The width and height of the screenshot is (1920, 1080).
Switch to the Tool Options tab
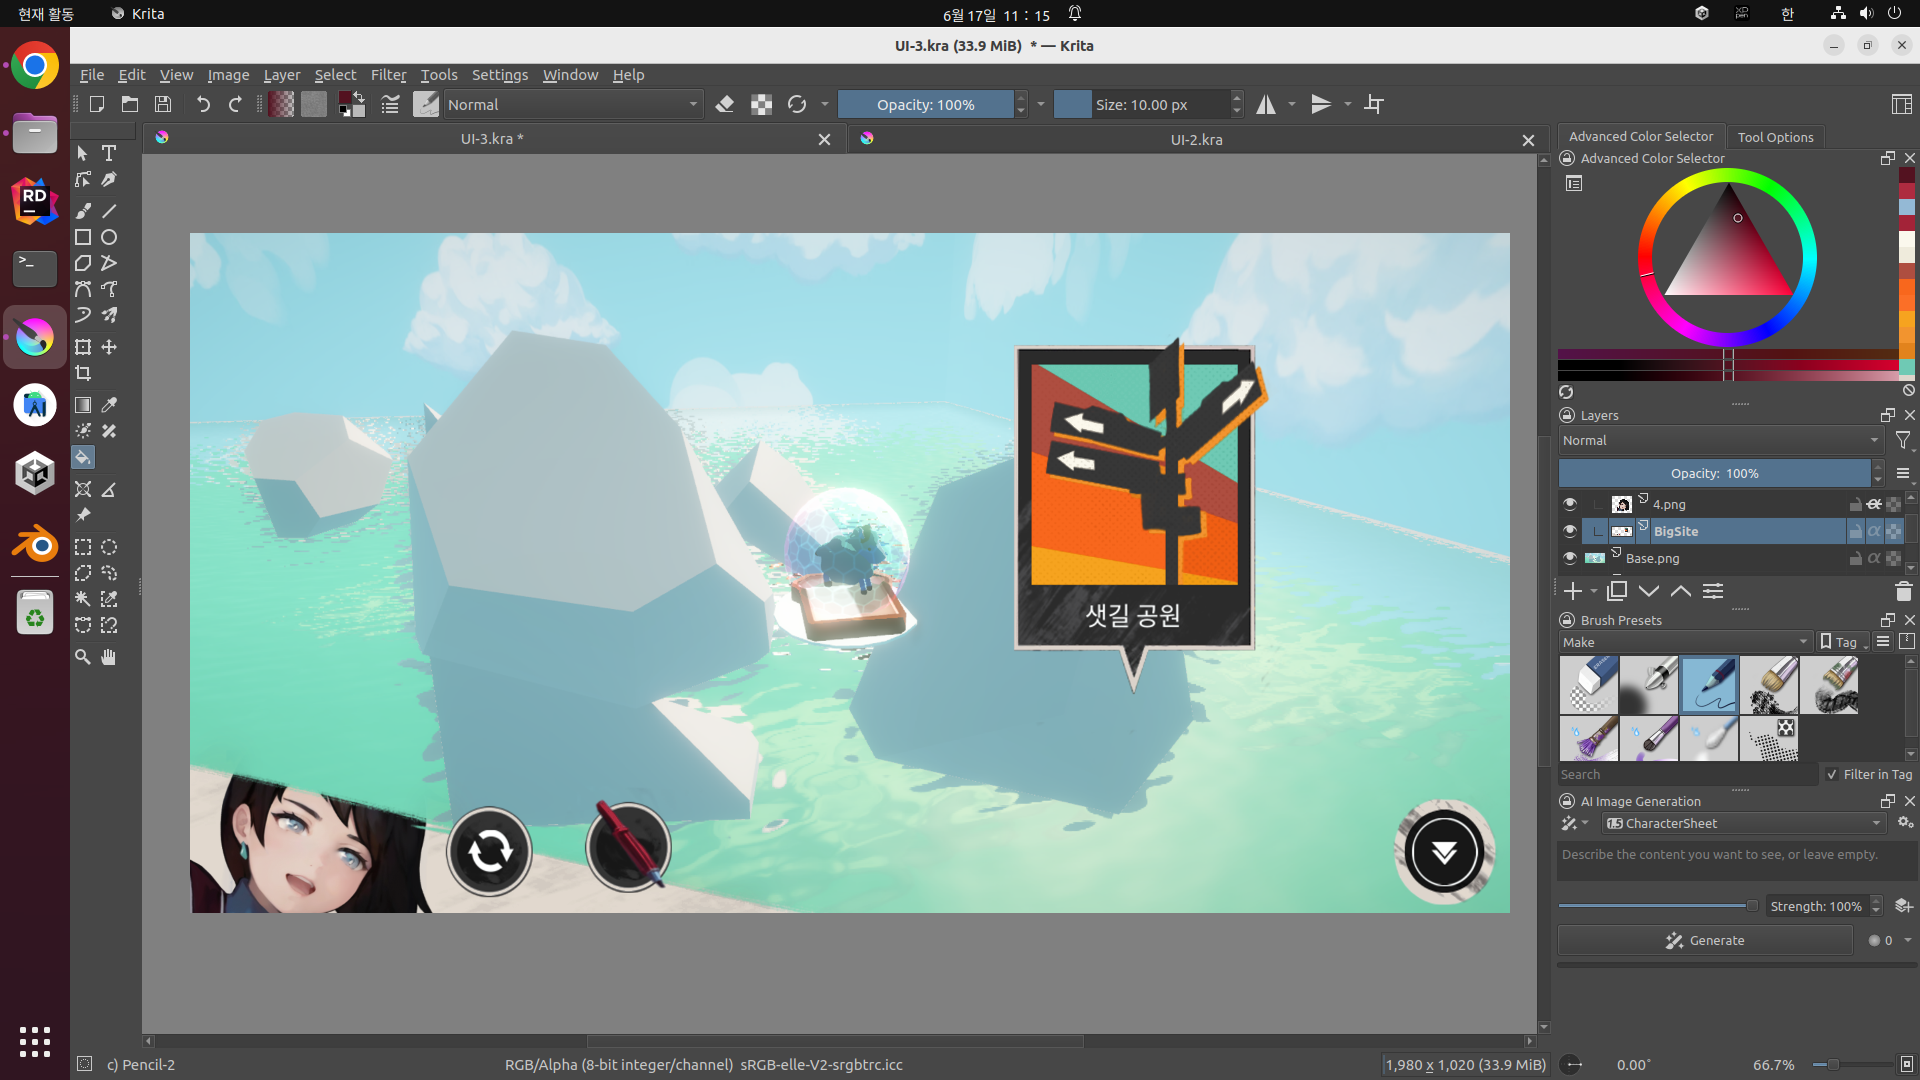tap(1775, 137)
